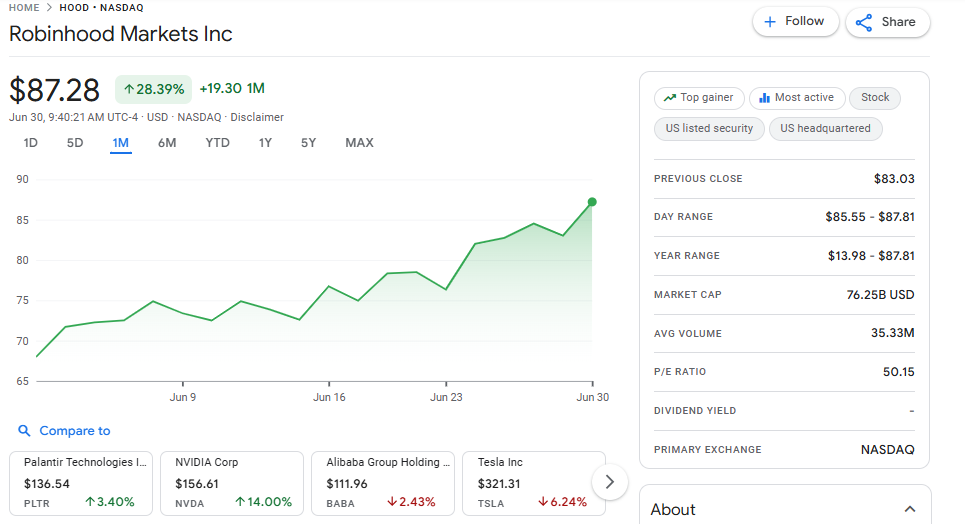
Task: Click the bar chart icon on Most active
Action: tap(764, 97)
